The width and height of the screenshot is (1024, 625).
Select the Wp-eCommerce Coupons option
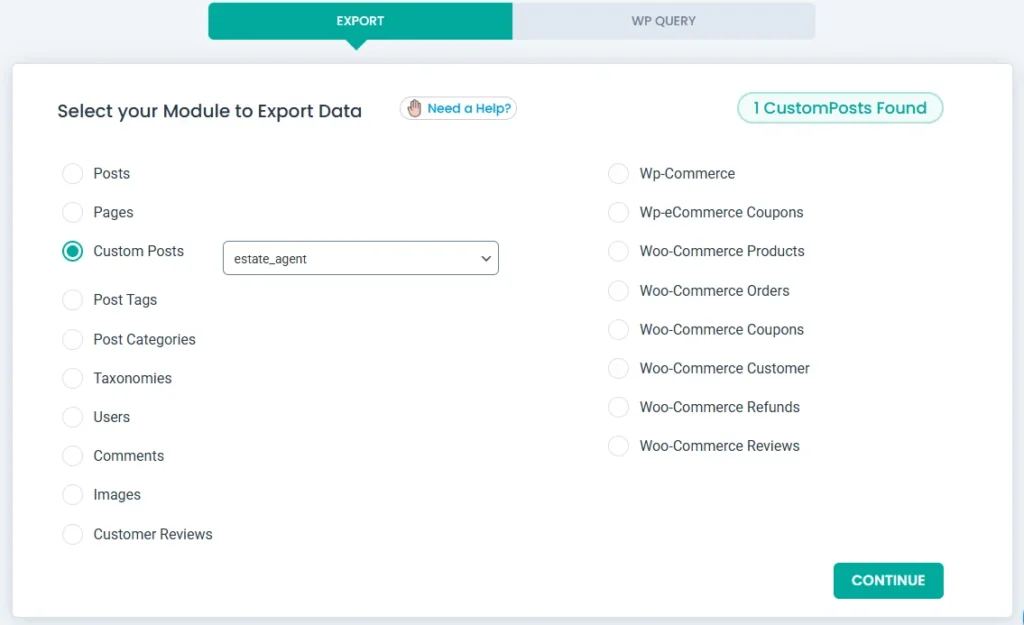(x=619, y=213)
